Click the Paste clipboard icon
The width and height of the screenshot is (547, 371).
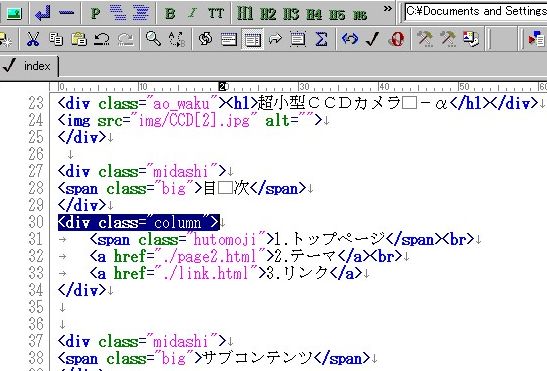79,39
